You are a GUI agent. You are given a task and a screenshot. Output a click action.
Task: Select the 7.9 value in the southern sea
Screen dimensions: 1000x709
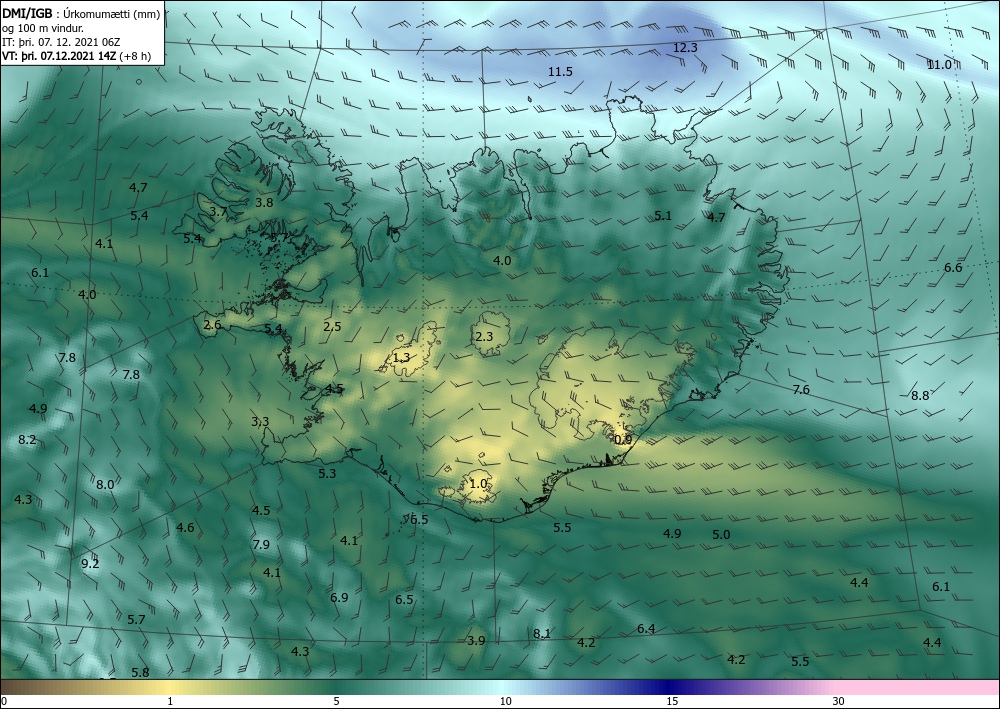pyautogui.click(x=261, y=545)
